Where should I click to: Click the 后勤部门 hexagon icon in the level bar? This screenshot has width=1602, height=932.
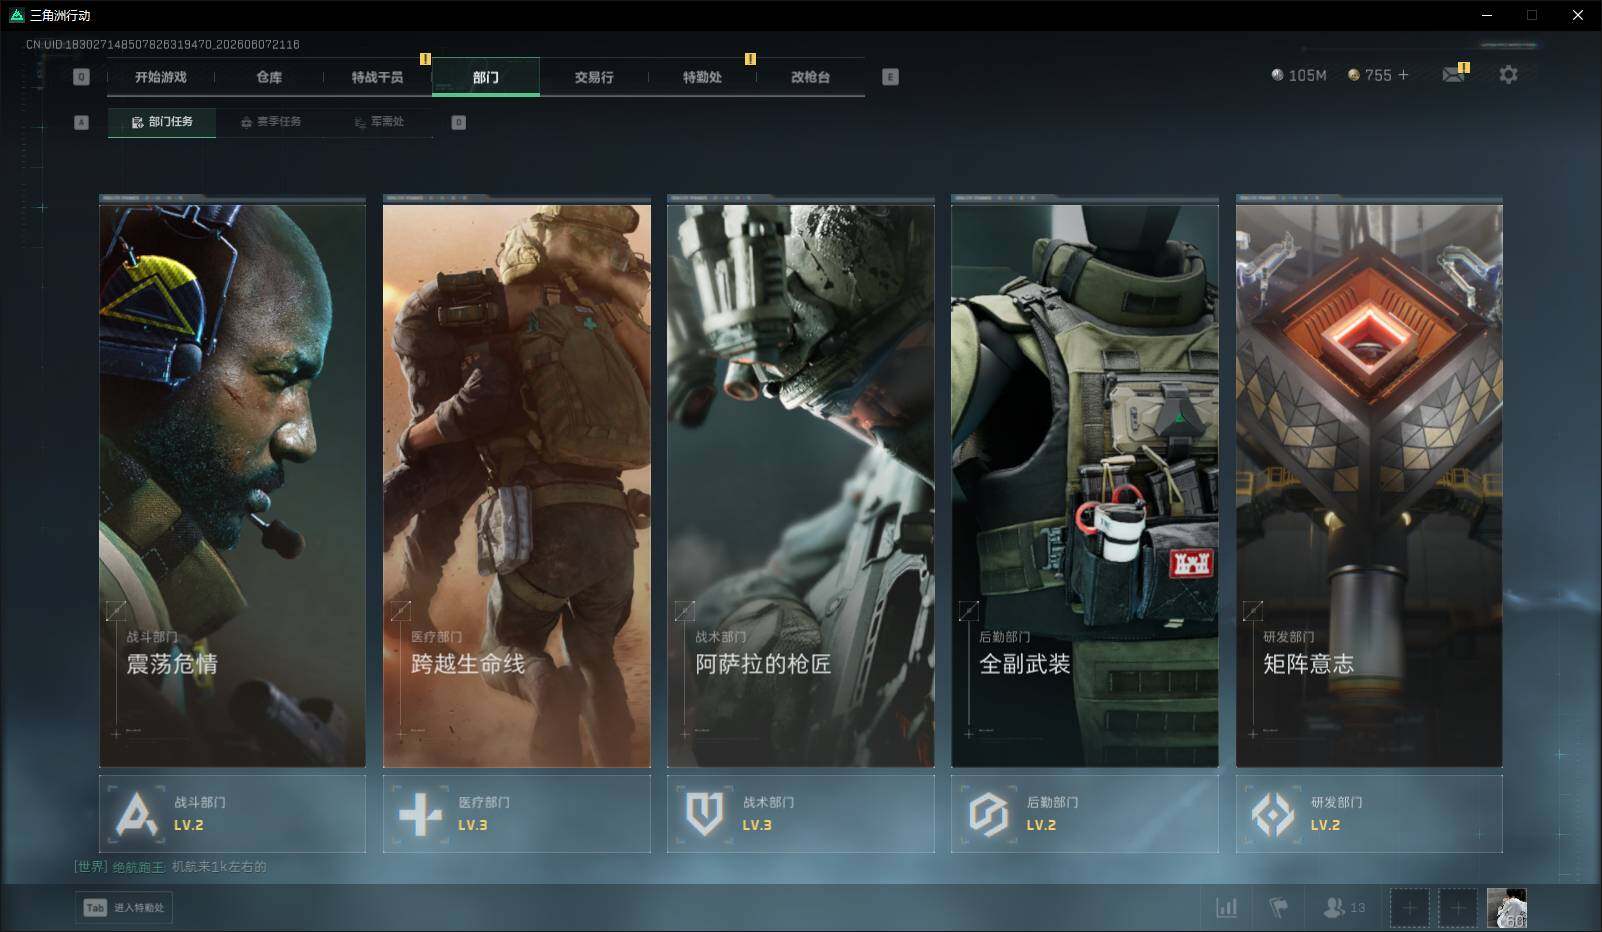[988, 814]
